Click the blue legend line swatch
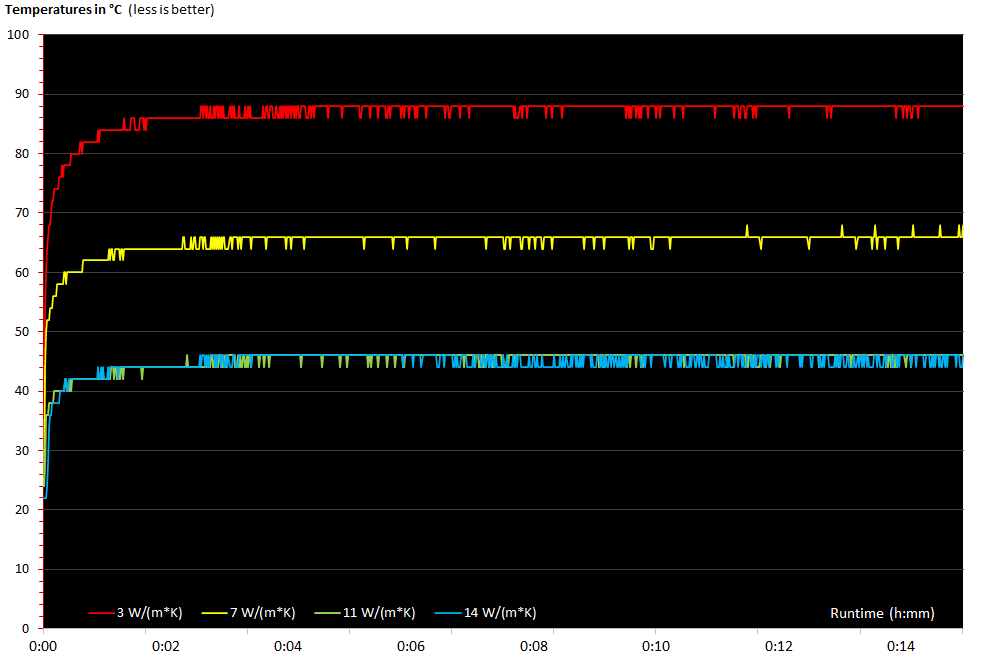Screen dimensions: 987x654 448,613
